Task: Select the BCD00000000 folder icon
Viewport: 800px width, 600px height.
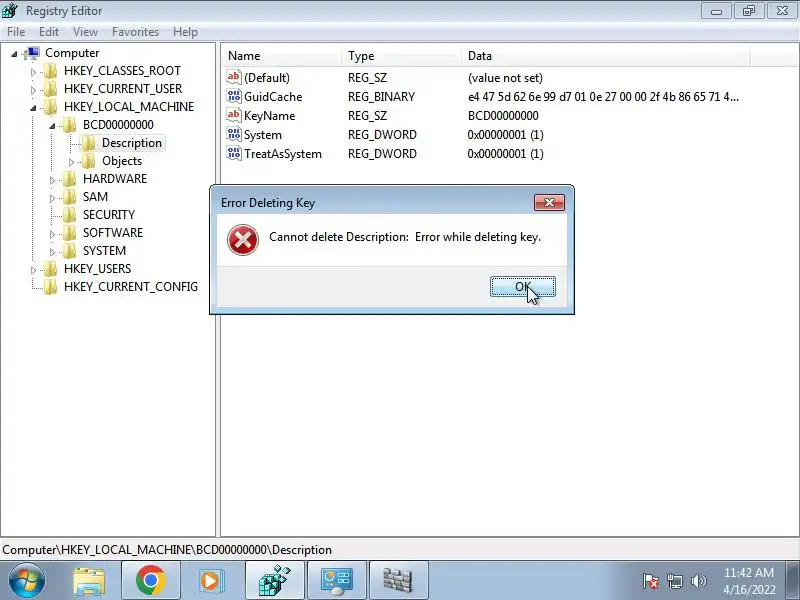Action: point(69,124)
